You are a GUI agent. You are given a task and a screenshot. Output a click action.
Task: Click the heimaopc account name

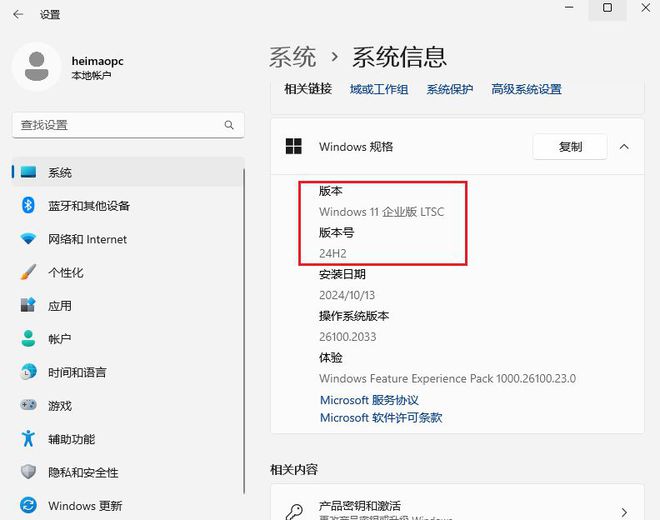coord(97,61)
